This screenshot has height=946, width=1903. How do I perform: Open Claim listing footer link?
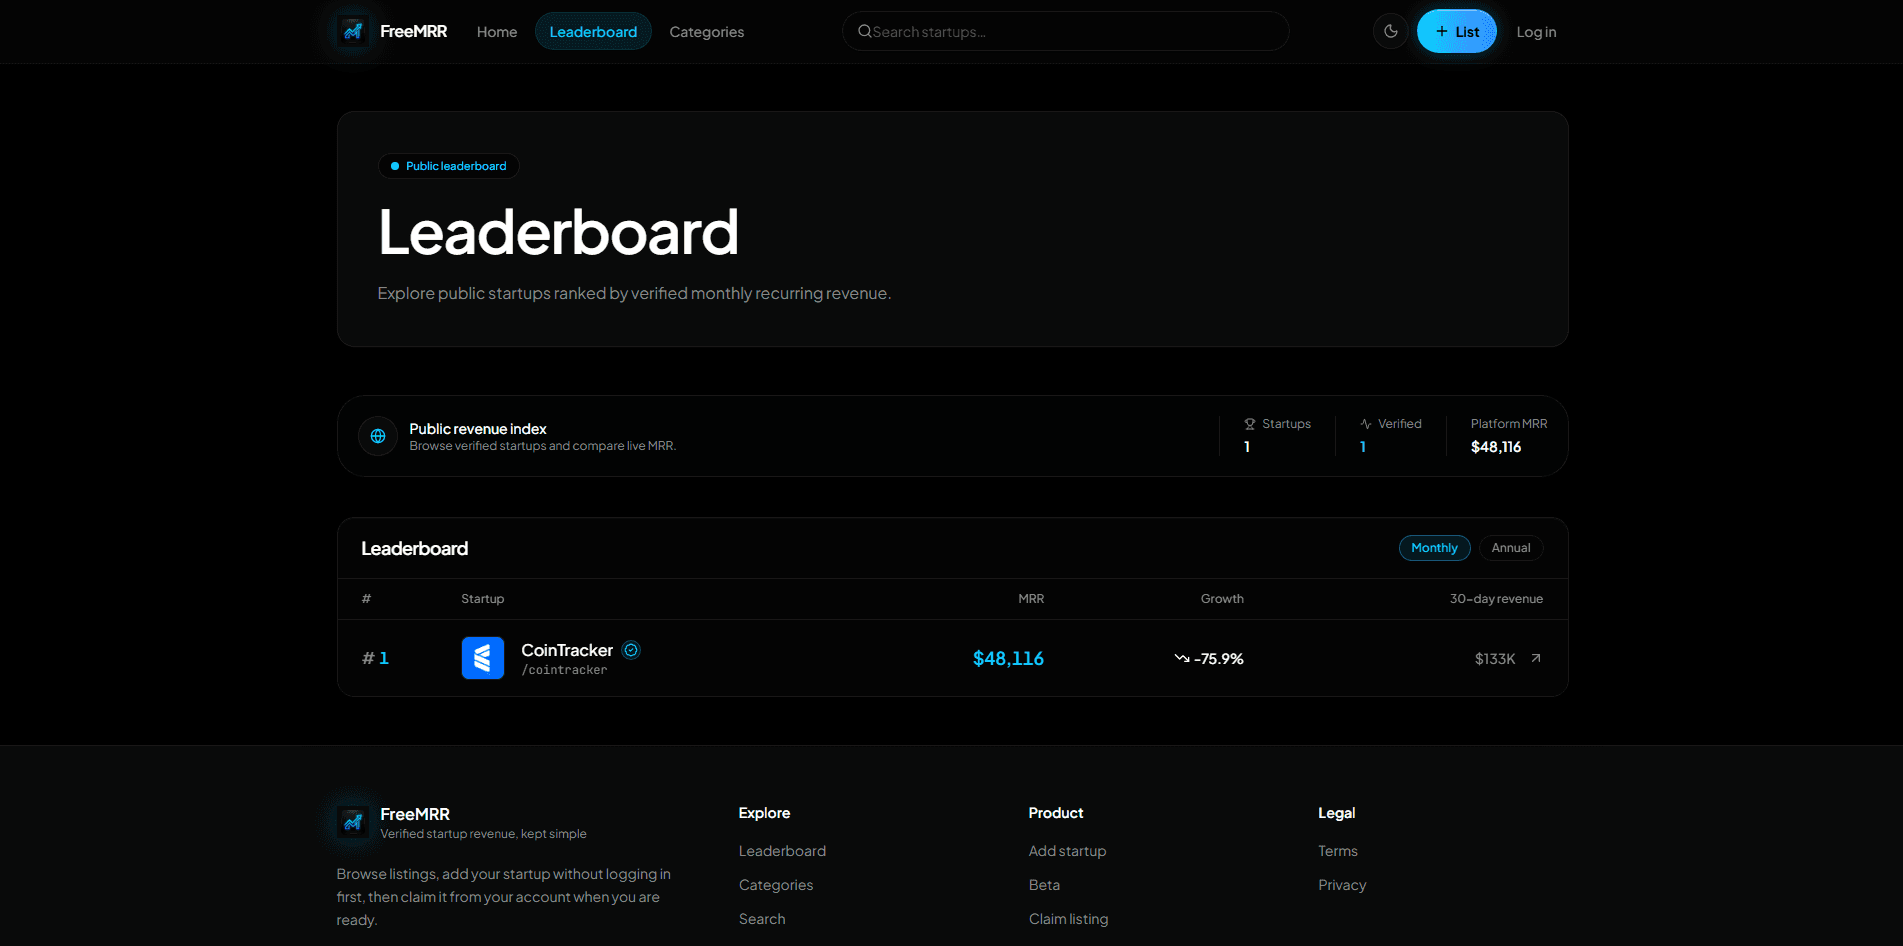[1068, 919]
